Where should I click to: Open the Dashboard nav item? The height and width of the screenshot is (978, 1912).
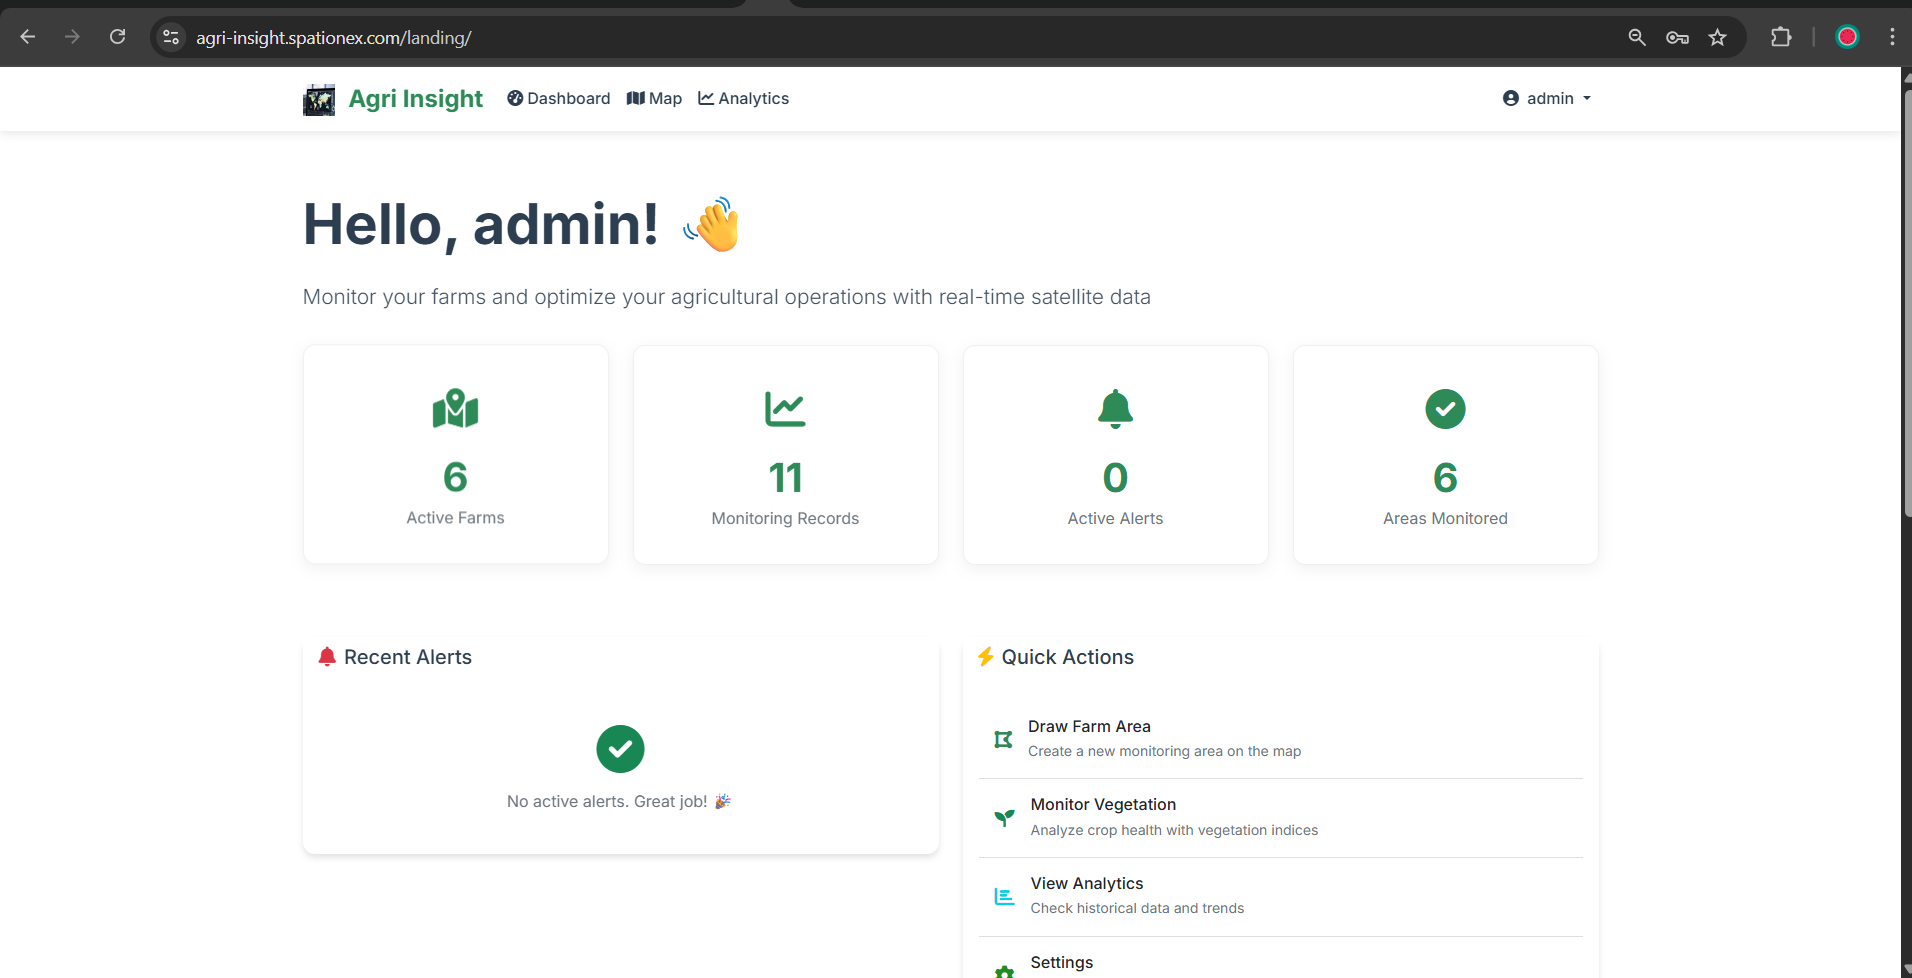[x=558, y=98]
